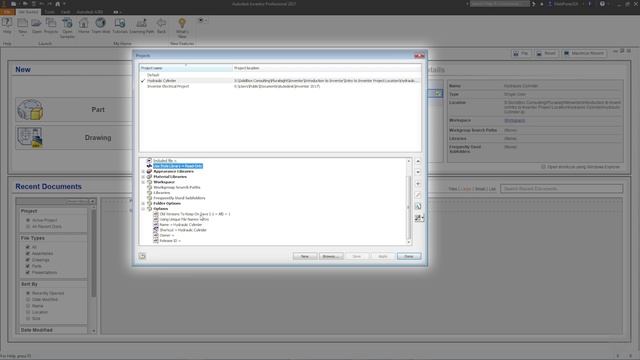Click the grayed Apply button in Projects dialog
Image resolution: width=640 pixels, height=360 pixels.
tap(383, 256)
